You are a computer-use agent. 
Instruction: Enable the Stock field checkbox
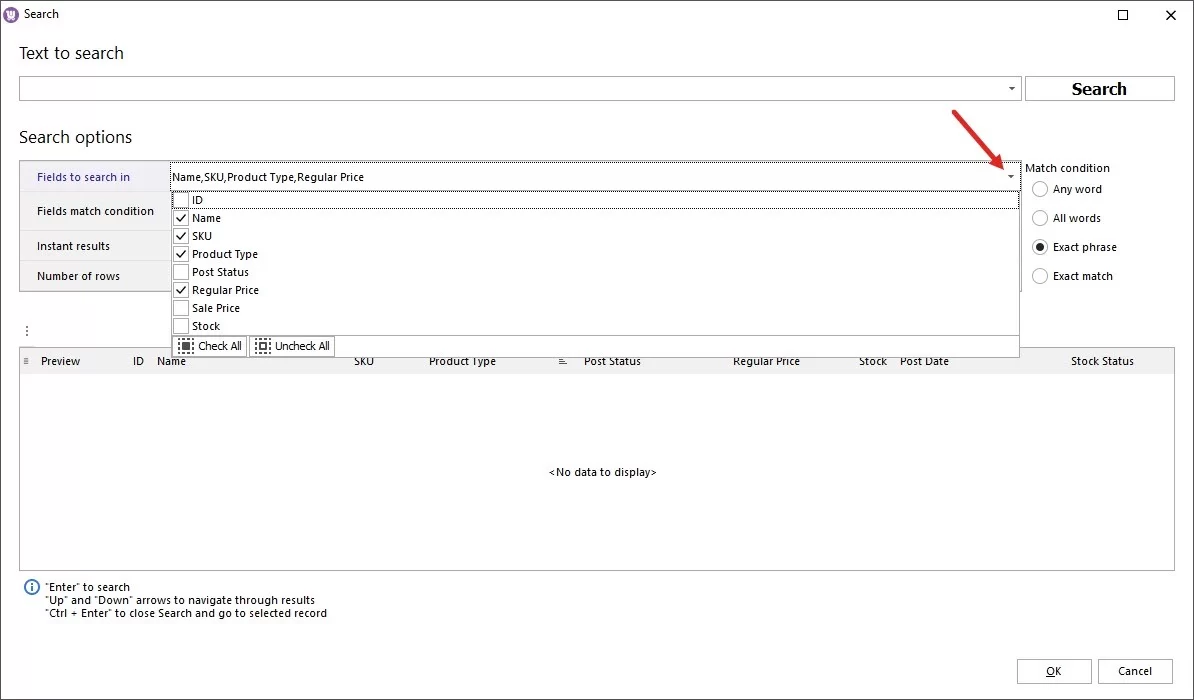(181, 325)
